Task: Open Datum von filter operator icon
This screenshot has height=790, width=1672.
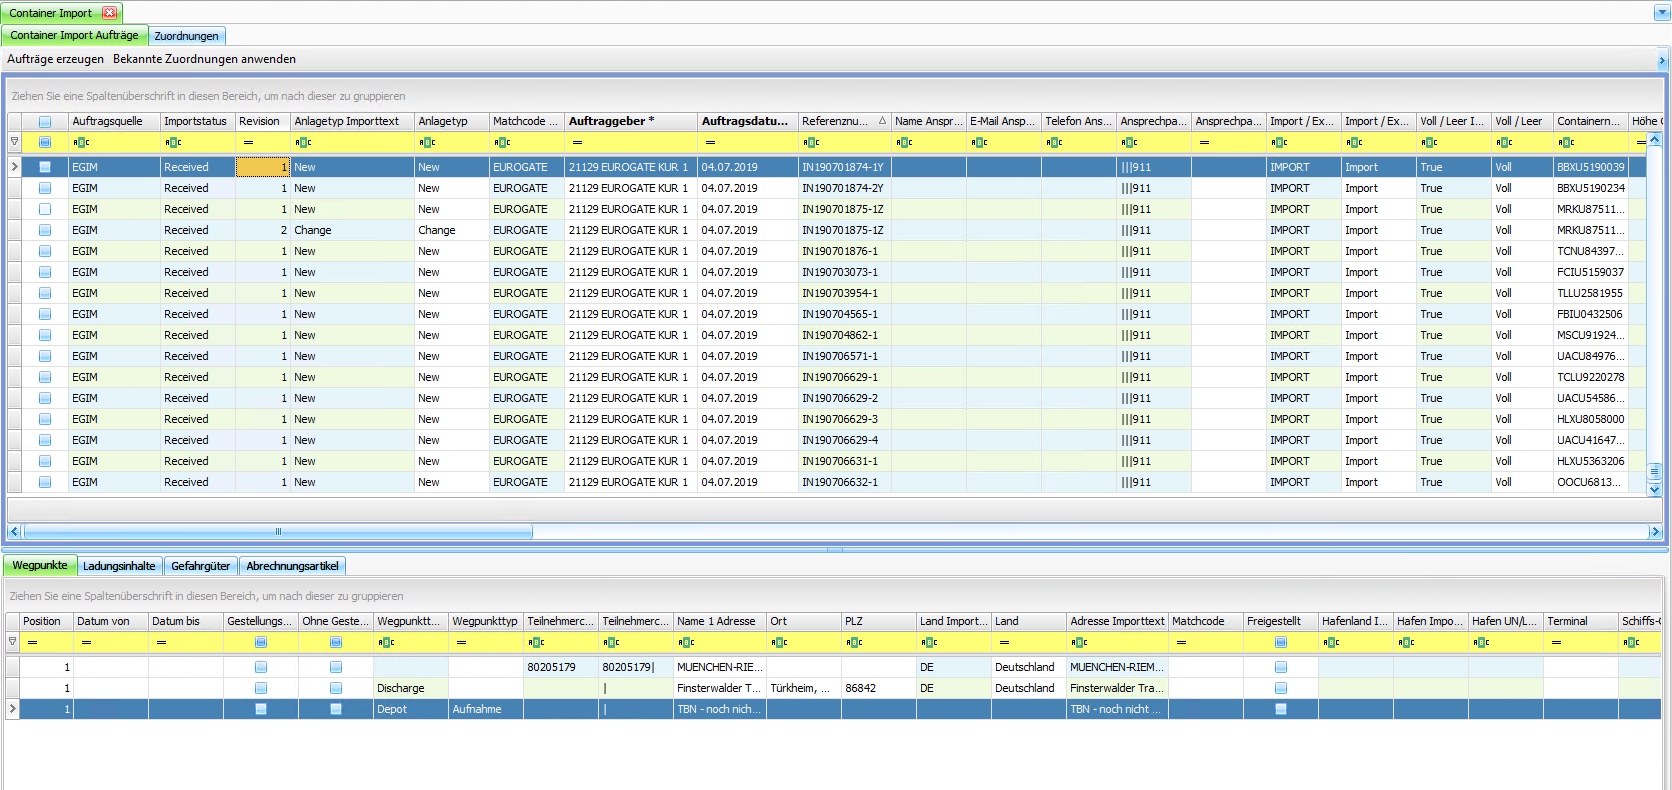Action: click(x=86, y=642)
